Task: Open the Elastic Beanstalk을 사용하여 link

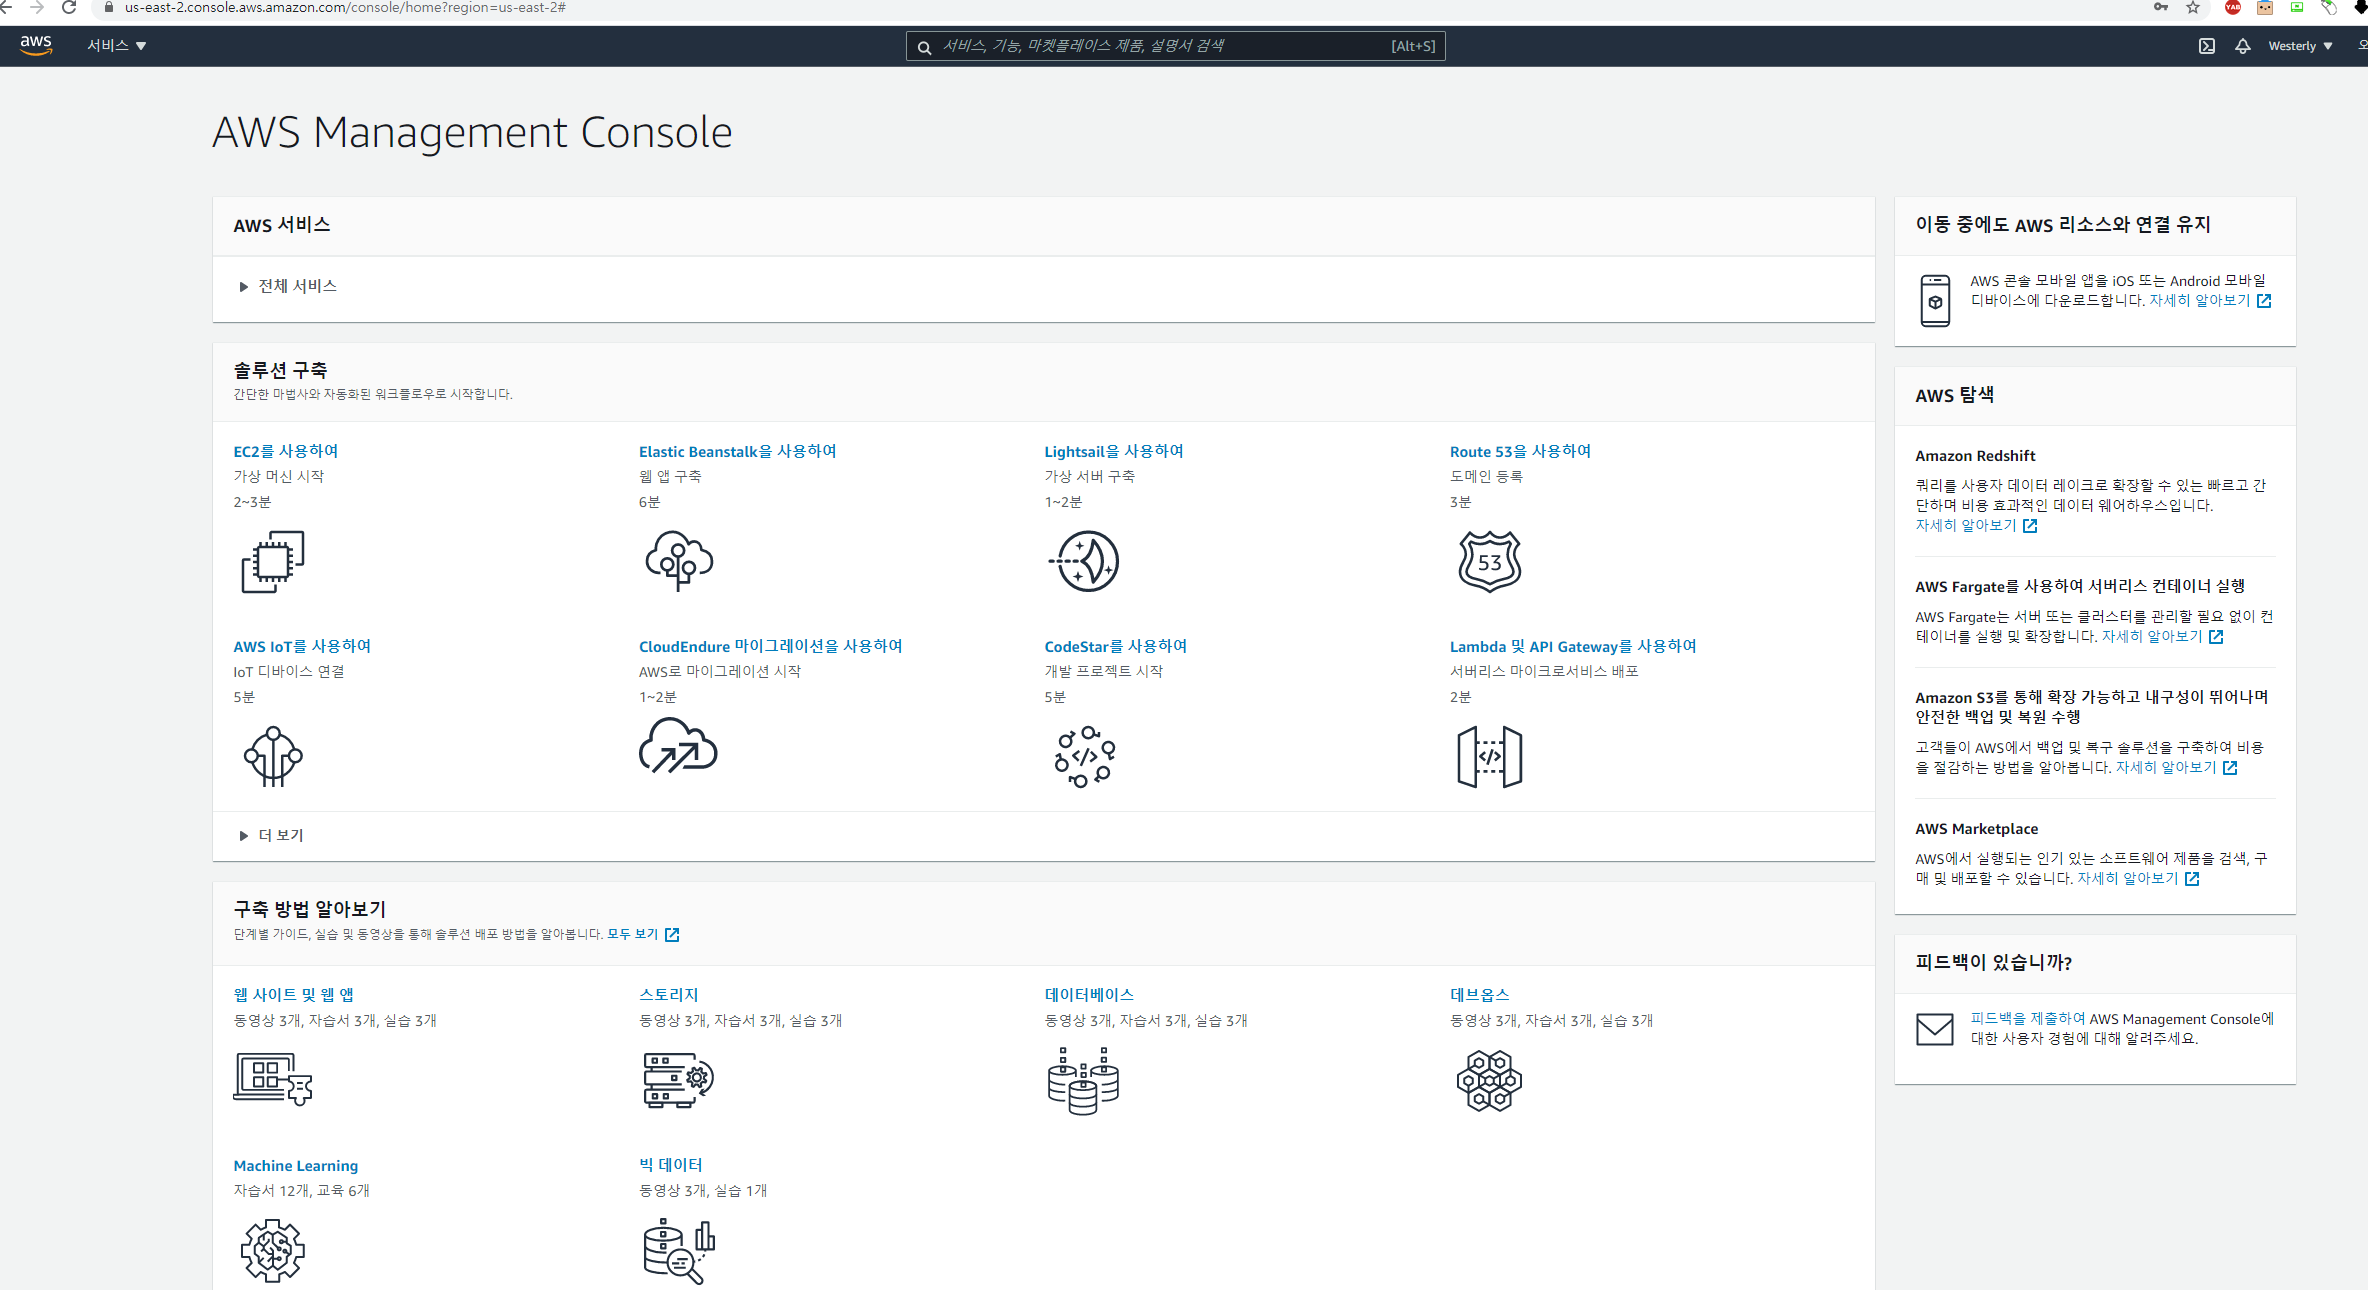Action: coord(738,451)
